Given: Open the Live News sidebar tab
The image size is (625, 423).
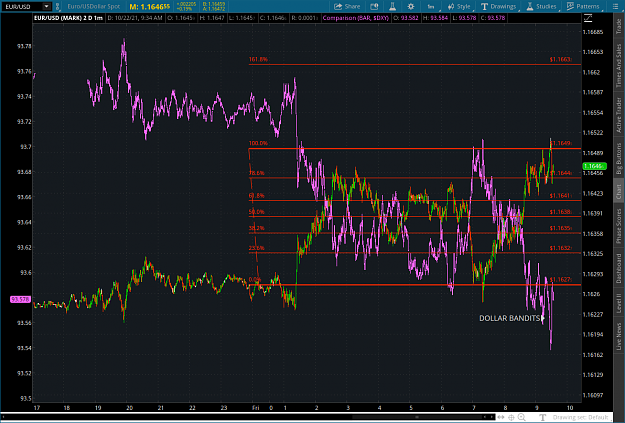Looking at the screenshot, I should [x=619, y=336].
